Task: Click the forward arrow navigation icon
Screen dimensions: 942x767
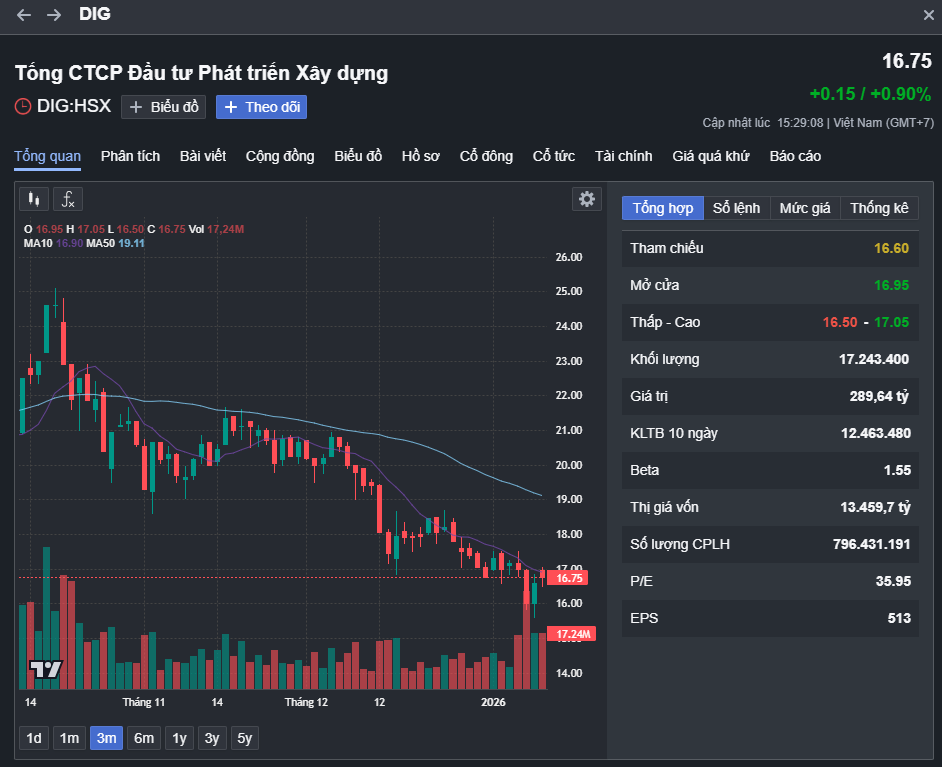Action: pos(54,15)
